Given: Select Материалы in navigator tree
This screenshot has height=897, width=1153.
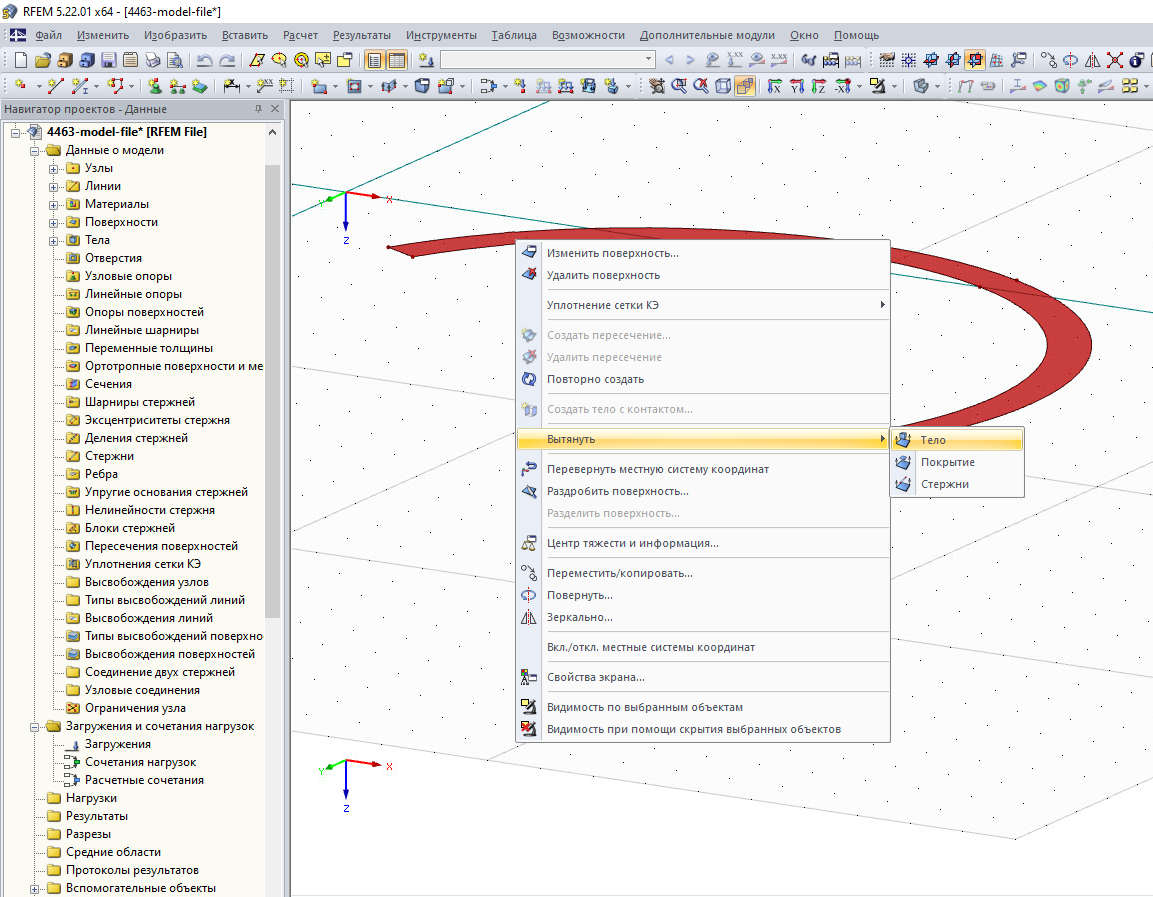Looking at the screenshot, I should click(x=116, y=204).
